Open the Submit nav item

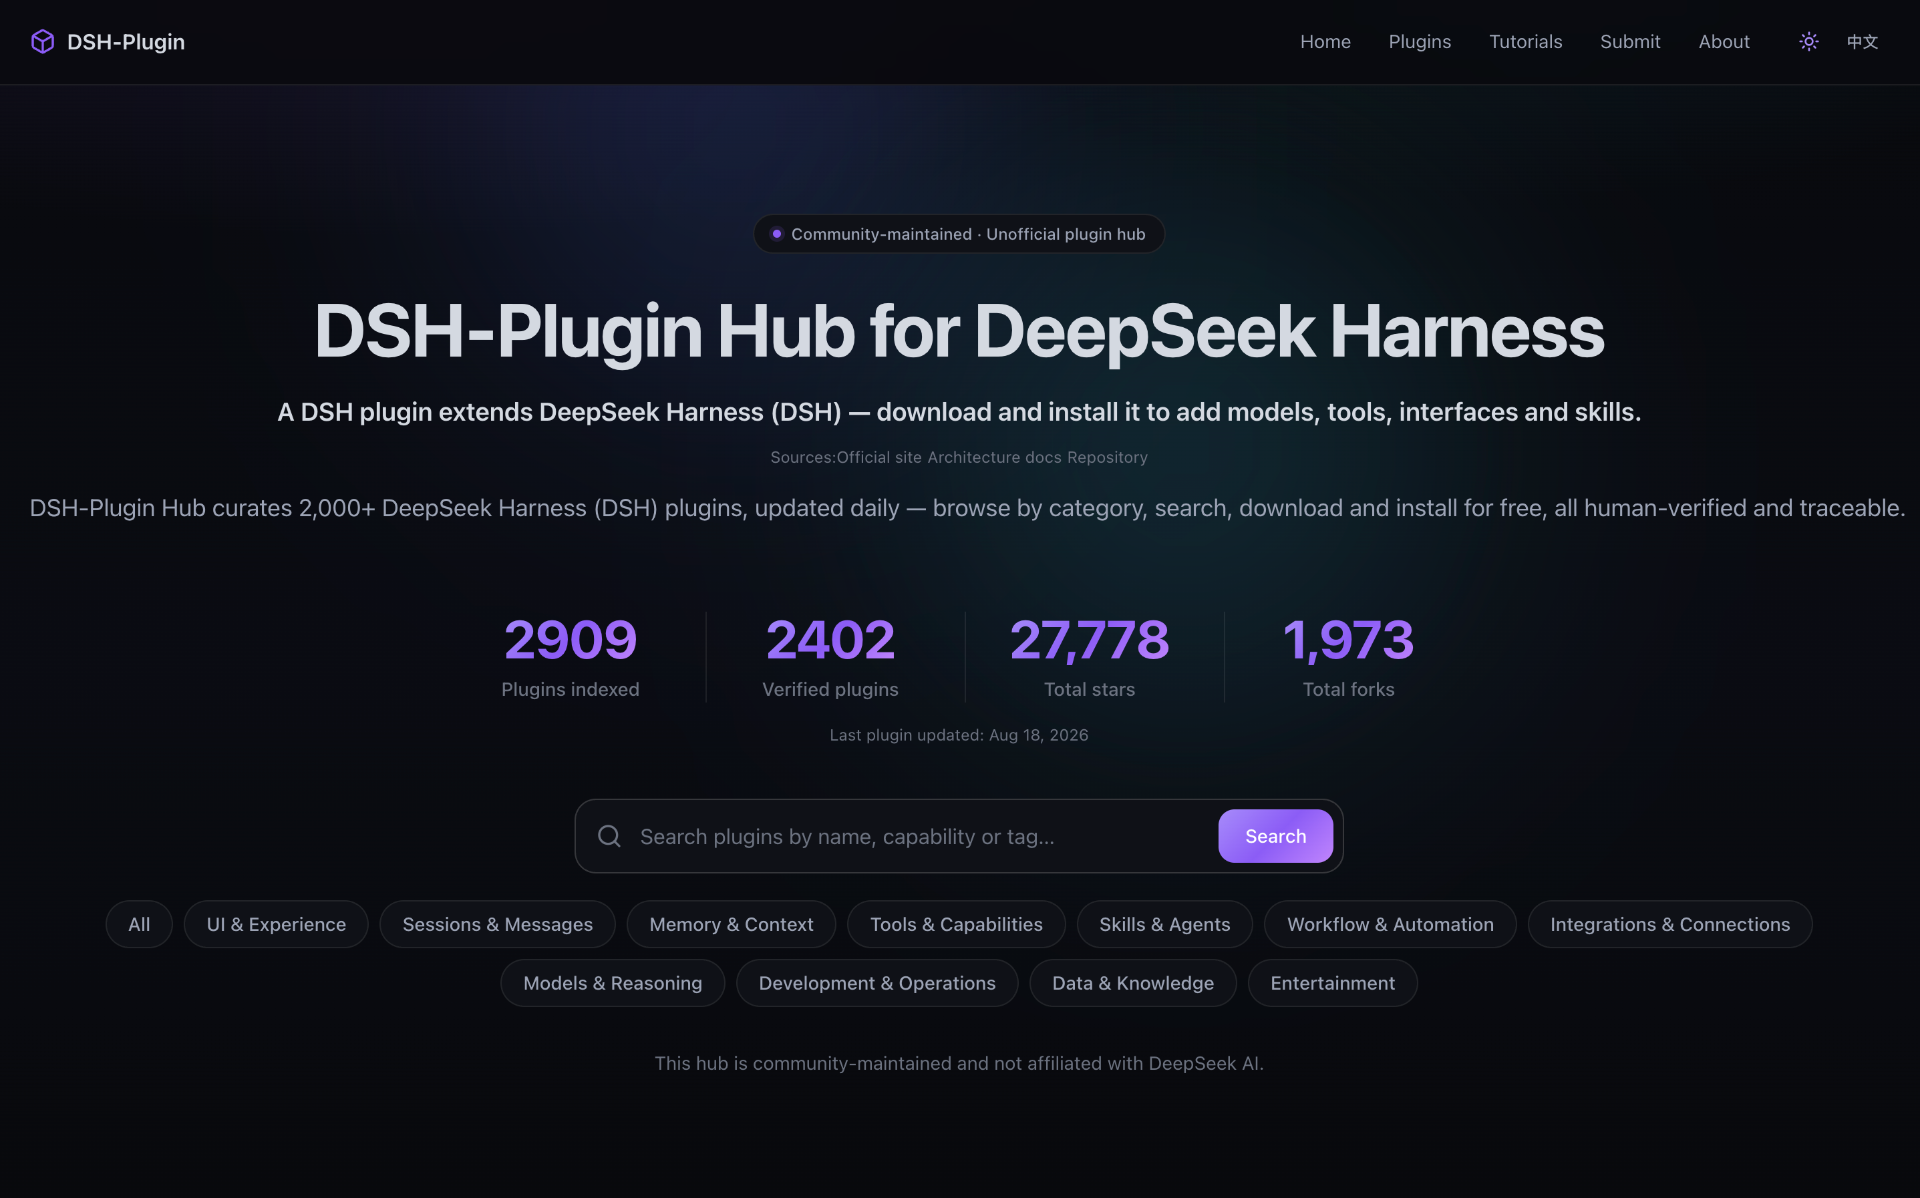(1630, 41)
